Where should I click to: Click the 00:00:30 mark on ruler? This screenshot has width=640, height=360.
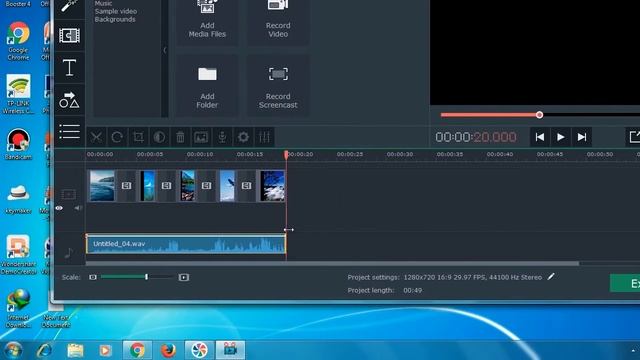click(400, 154)
